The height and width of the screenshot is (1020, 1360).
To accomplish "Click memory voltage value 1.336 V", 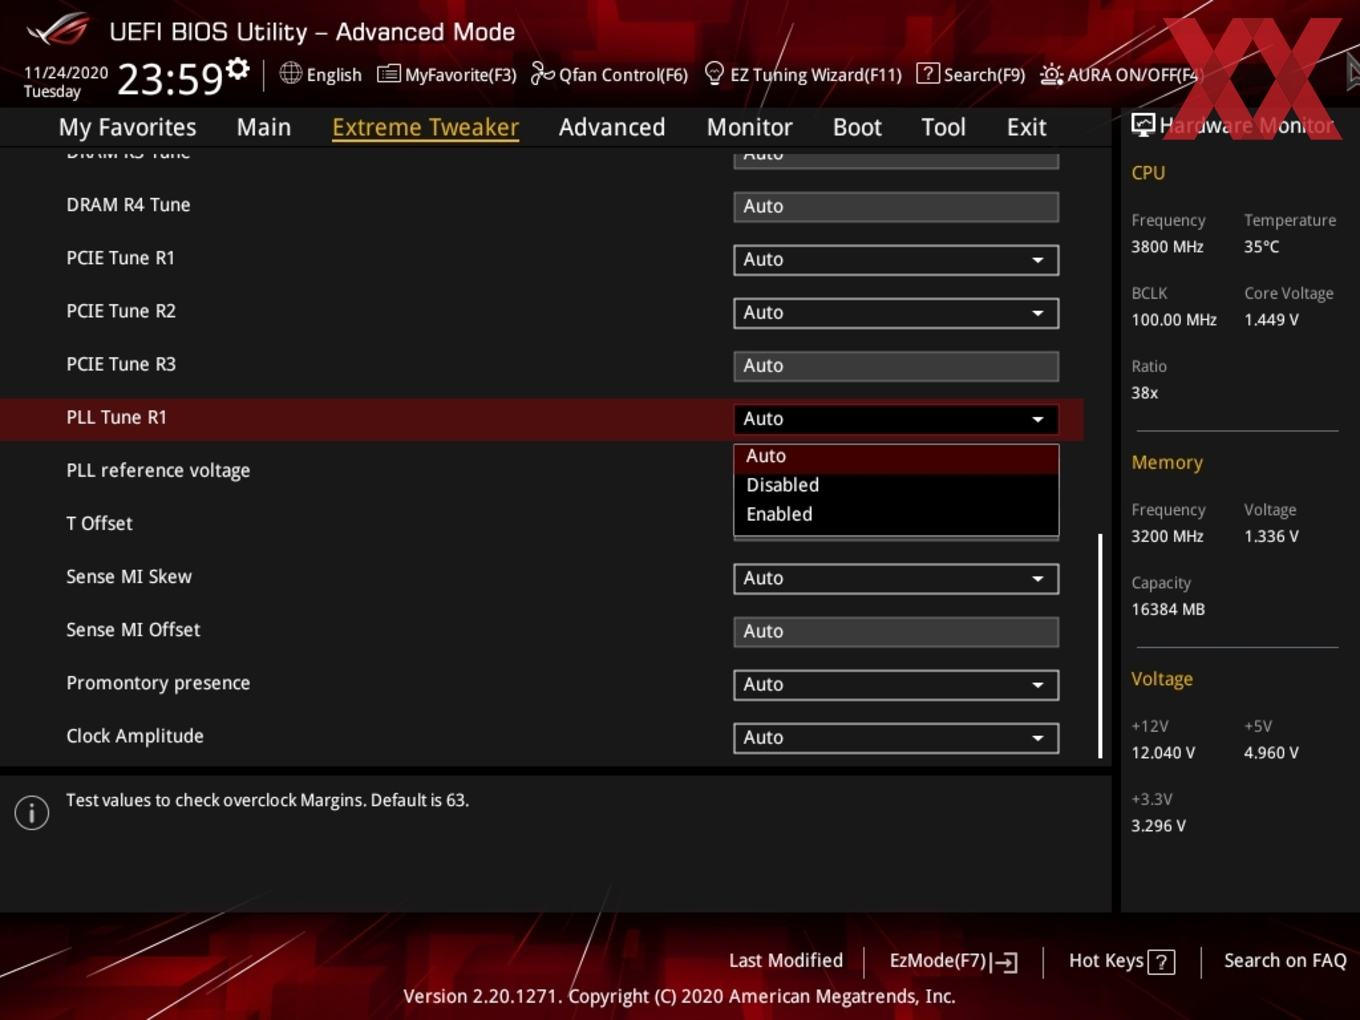I will click(x=1271, y=537).
